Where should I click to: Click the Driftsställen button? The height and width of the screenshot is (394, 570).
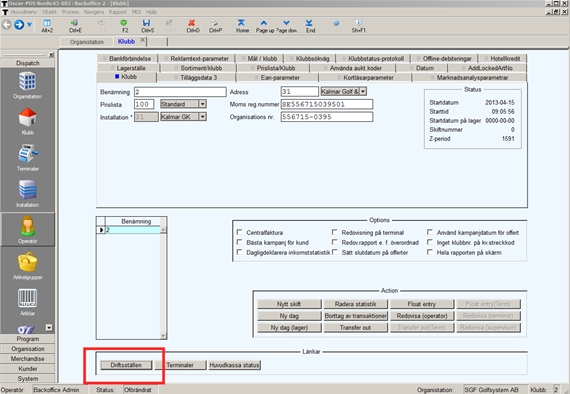tap(126, 365)
